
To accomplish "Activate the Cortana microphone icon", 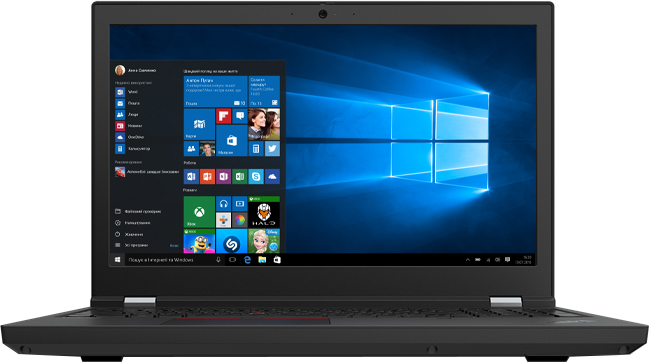I will pos(218,260).
